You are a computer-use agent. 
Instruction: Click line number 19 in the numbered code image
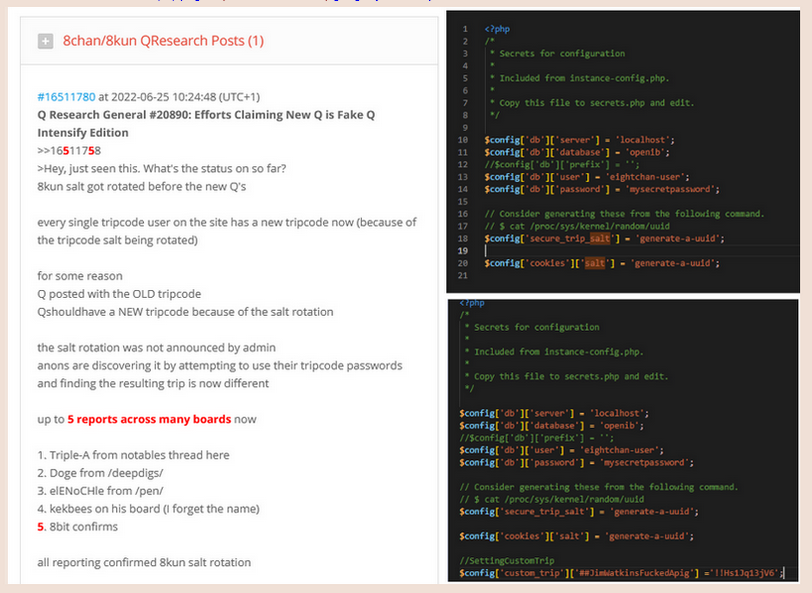coord(462,251)
